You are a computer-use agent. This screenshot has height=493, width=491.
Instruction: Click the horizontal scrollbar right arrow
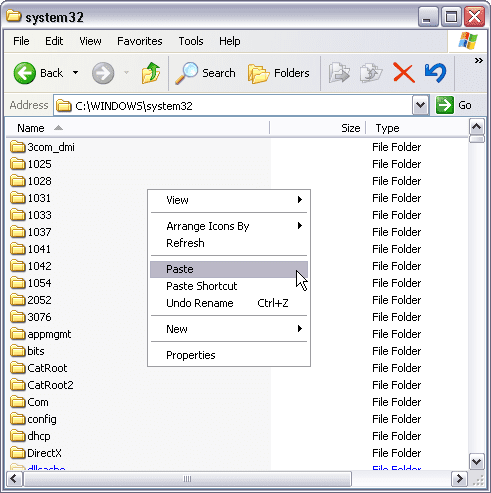(459, 479)
